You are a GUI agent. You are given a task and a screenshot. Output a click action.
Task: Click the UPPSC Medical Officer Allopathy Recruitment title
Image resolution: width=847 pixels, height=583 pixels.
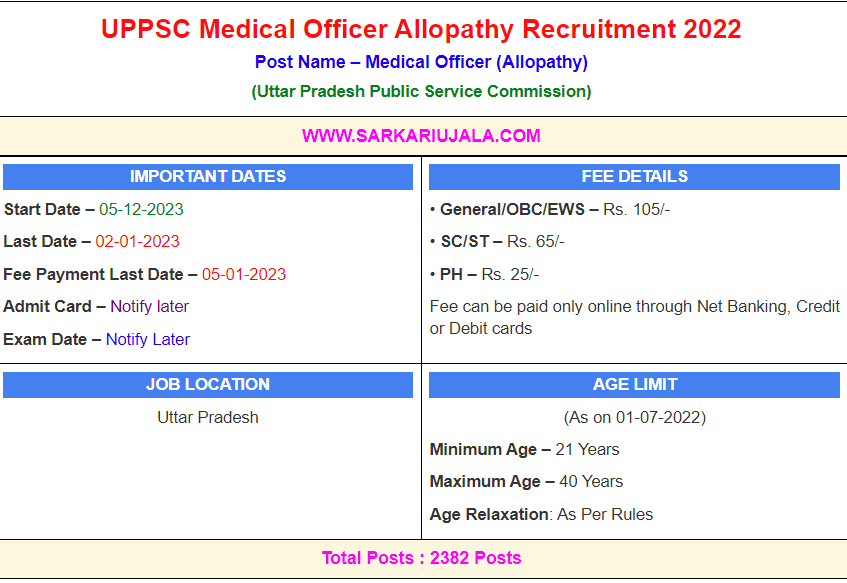tap(421, 29)
